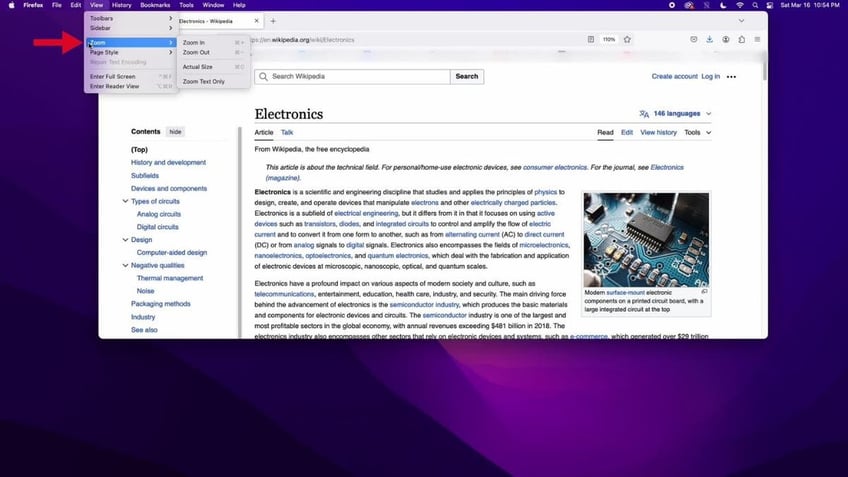
Task: Choose Zoom Out from submenu
Action: tap(214, 52)
